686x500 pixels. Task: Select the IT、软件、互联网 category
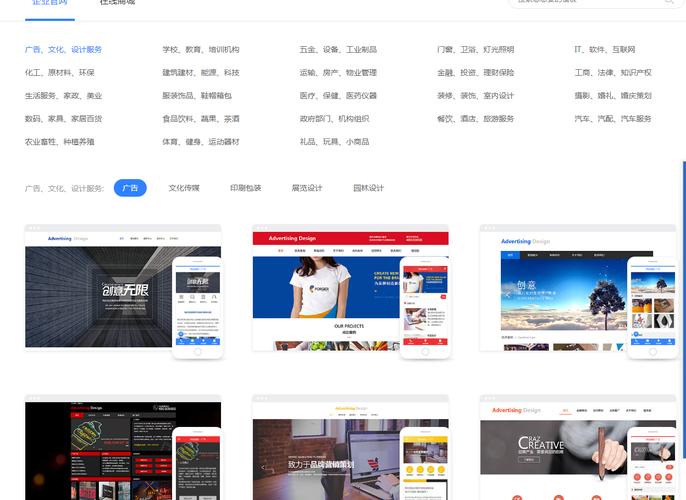pos(605,49)
